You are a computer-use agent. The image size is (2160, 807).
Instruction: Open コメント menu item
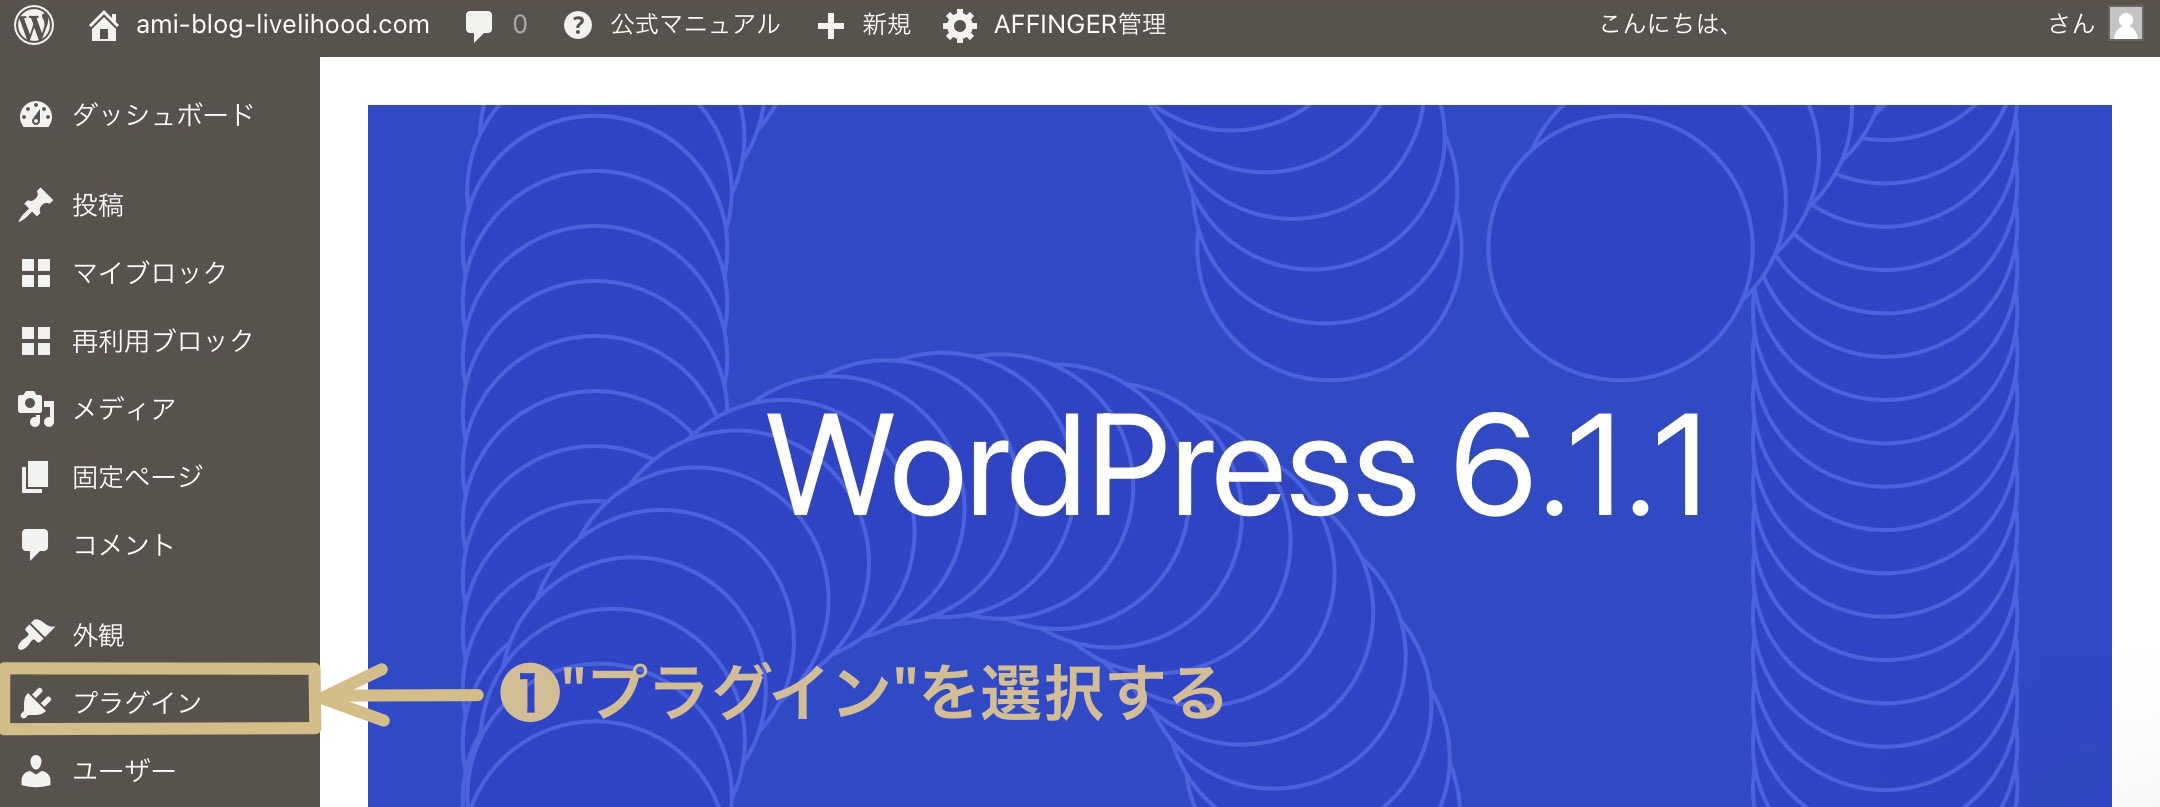point(124,545)
